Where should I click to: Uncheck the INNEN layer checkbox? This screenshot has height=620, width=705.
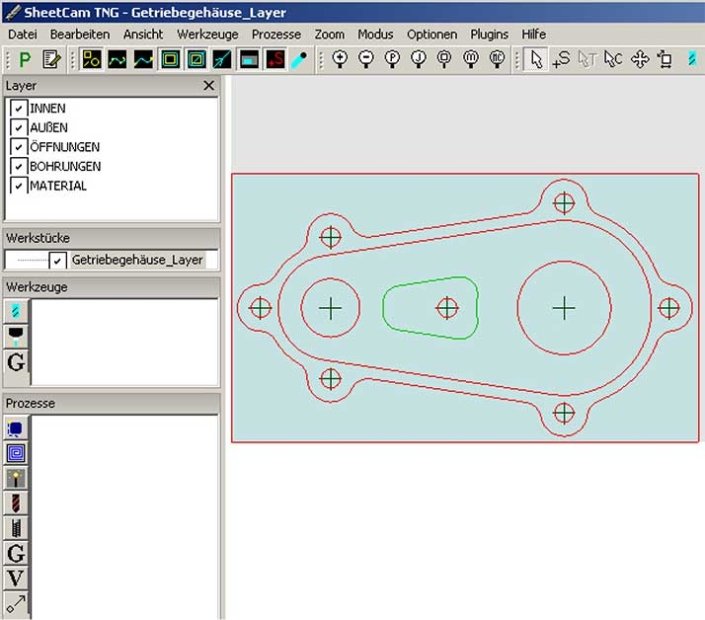(x=19, y=108)
